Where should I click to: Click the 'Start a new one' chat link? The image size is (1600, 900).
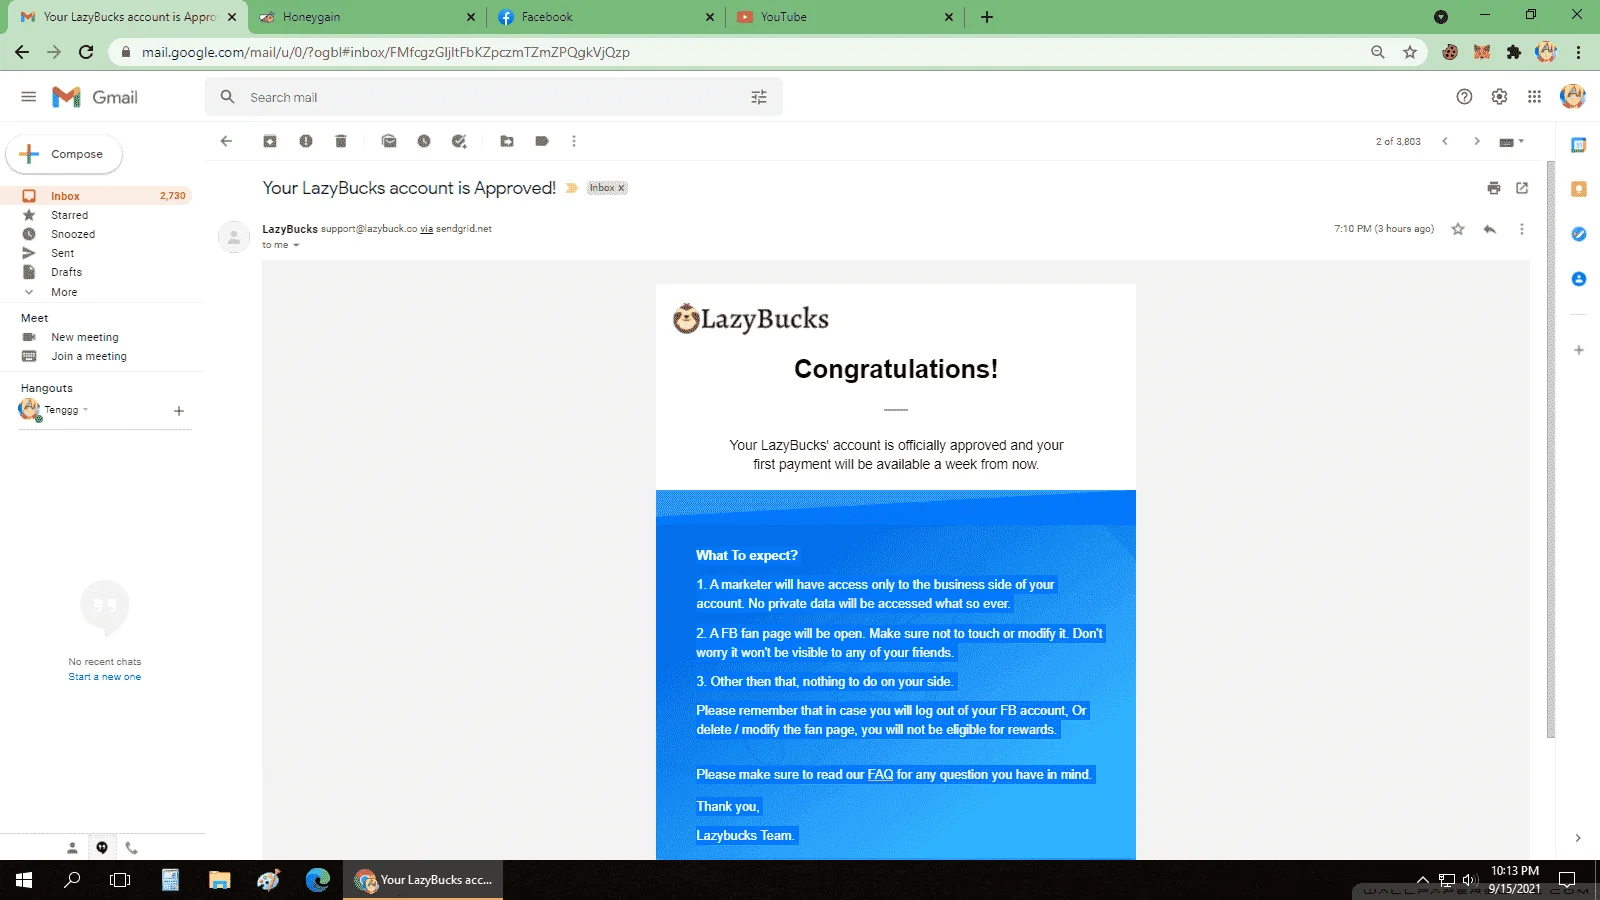(x=105, y=677)
